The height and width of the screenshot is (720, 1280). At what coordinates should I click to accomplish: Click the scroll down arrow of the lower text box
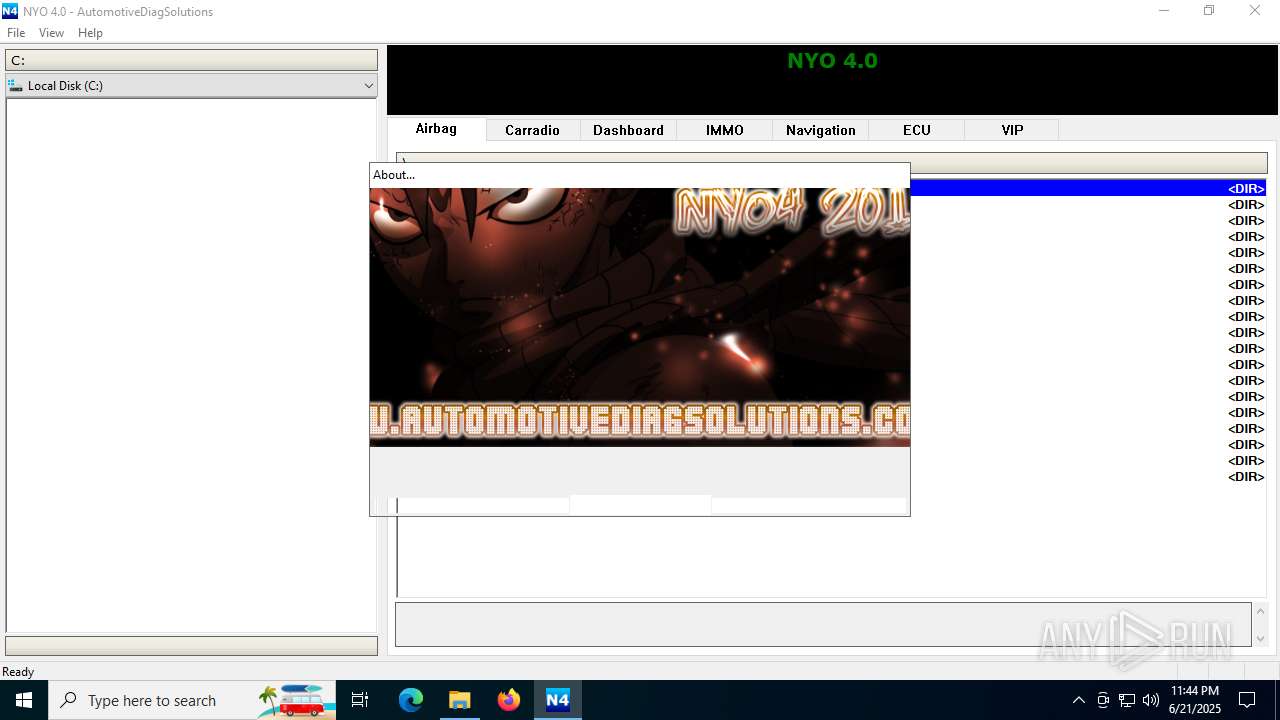(1260, 638)
